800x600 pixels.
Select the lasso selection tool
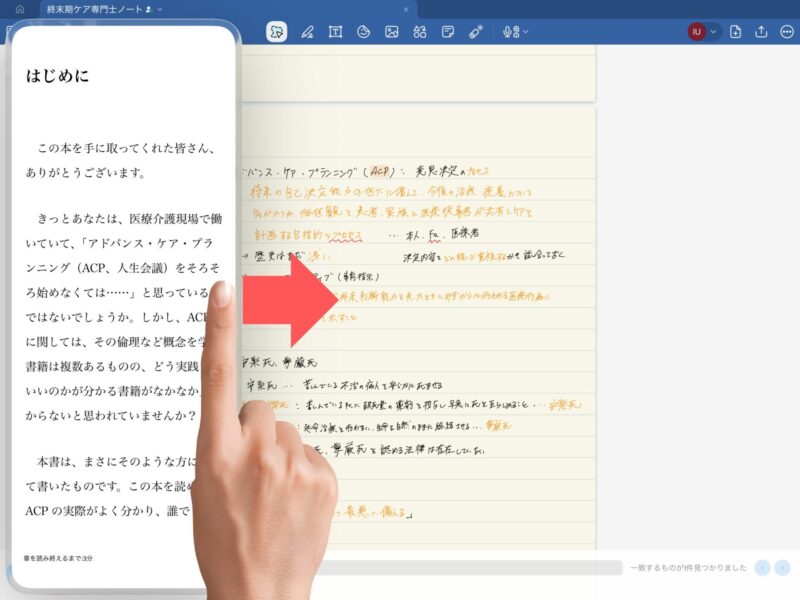[277, 32]
